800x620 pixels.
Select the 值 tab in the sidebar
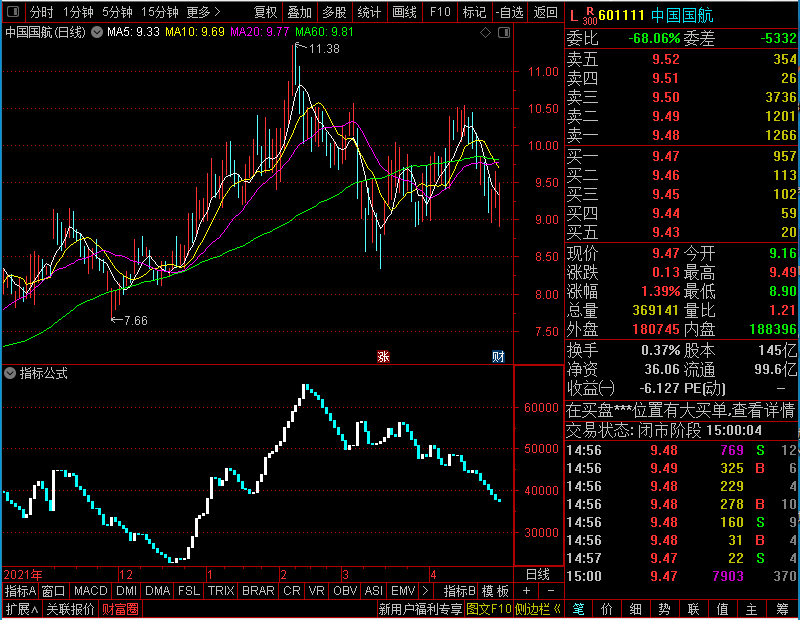pyautogui.click(x=722, y=609)
